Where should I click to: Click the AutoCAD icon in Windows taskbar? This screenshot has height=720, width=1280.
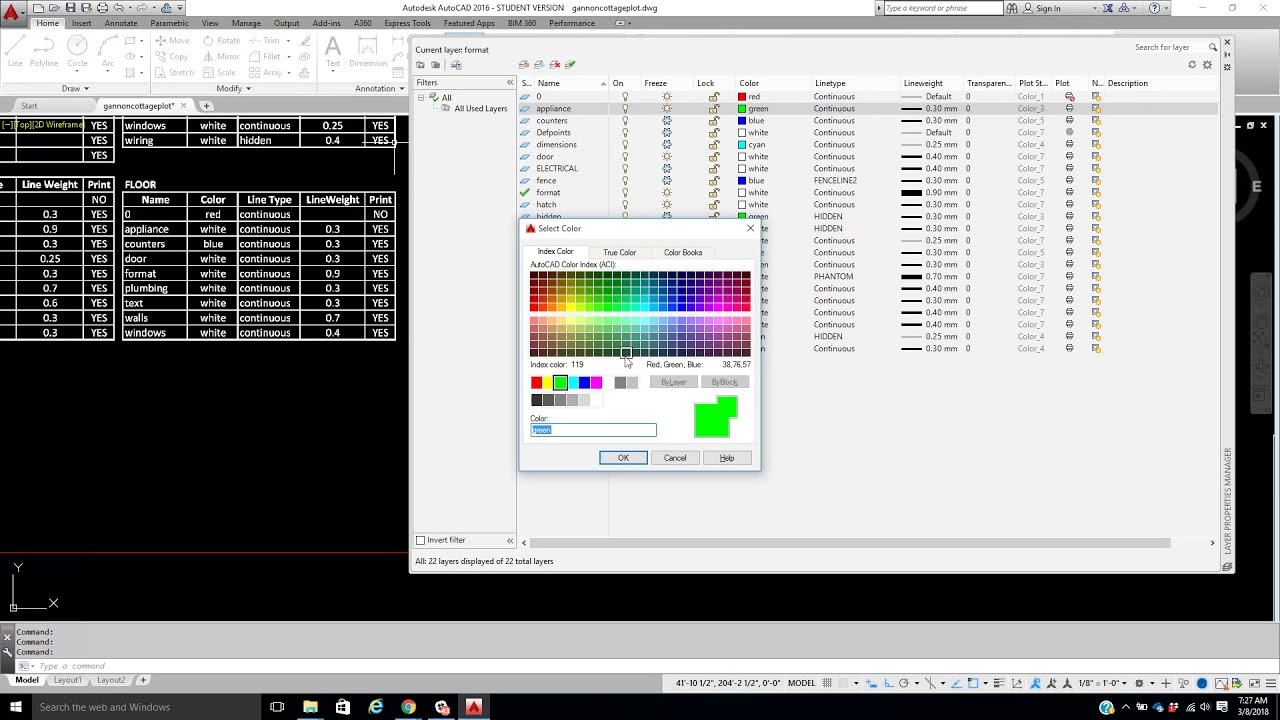(x=474, y=707)
